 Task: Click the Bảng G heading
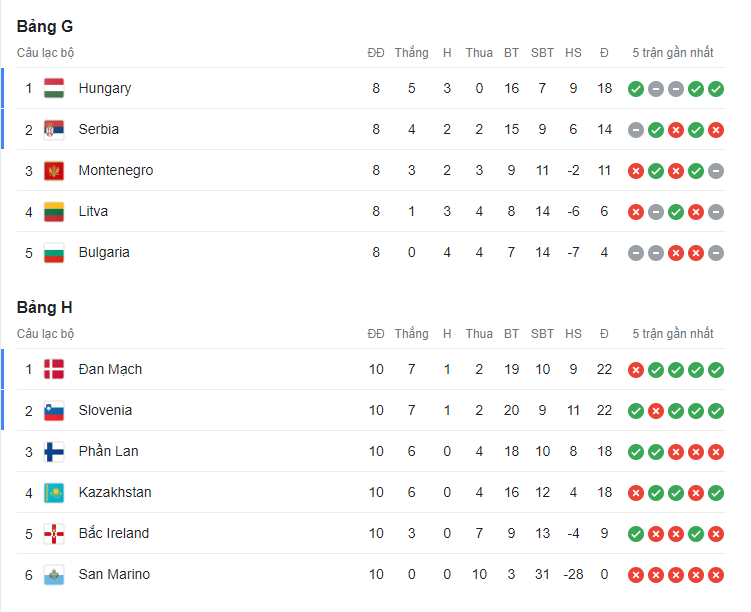pyautogui.click(x=44, y=26)
